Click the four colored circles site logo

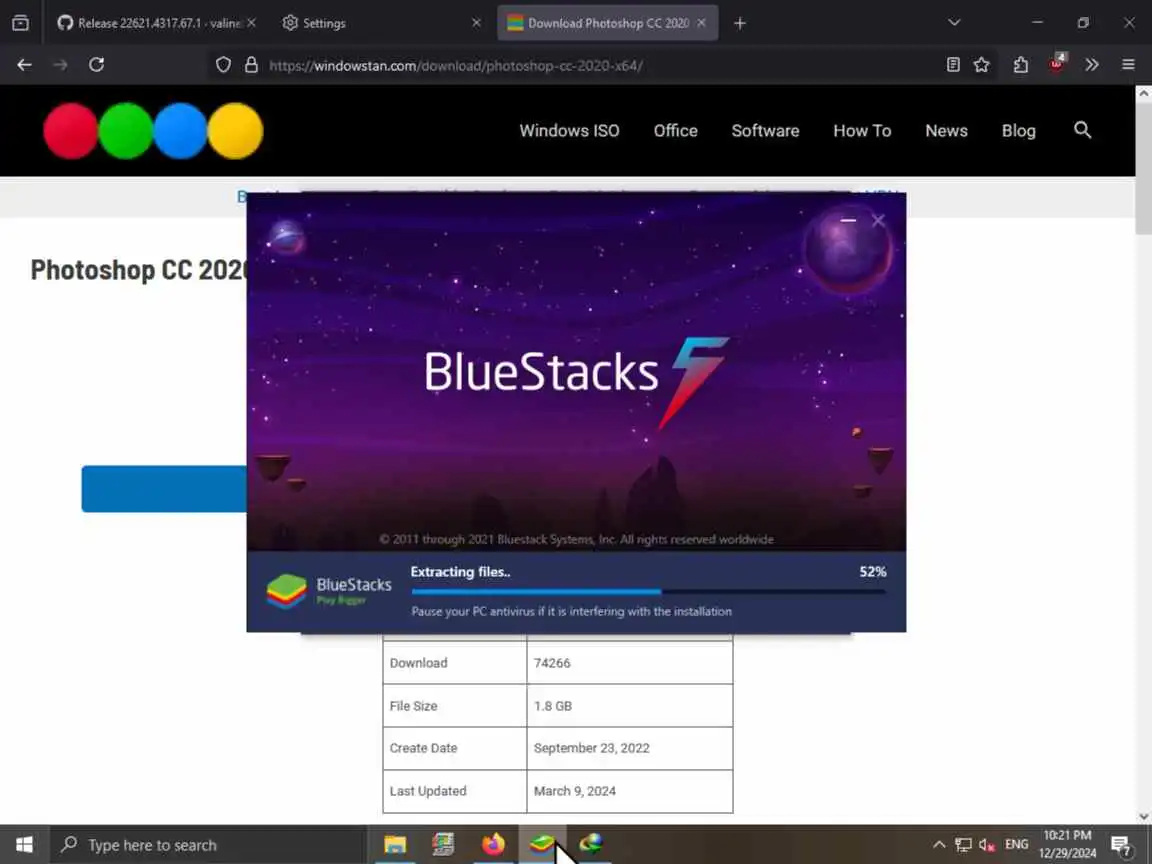click(153, 131)
